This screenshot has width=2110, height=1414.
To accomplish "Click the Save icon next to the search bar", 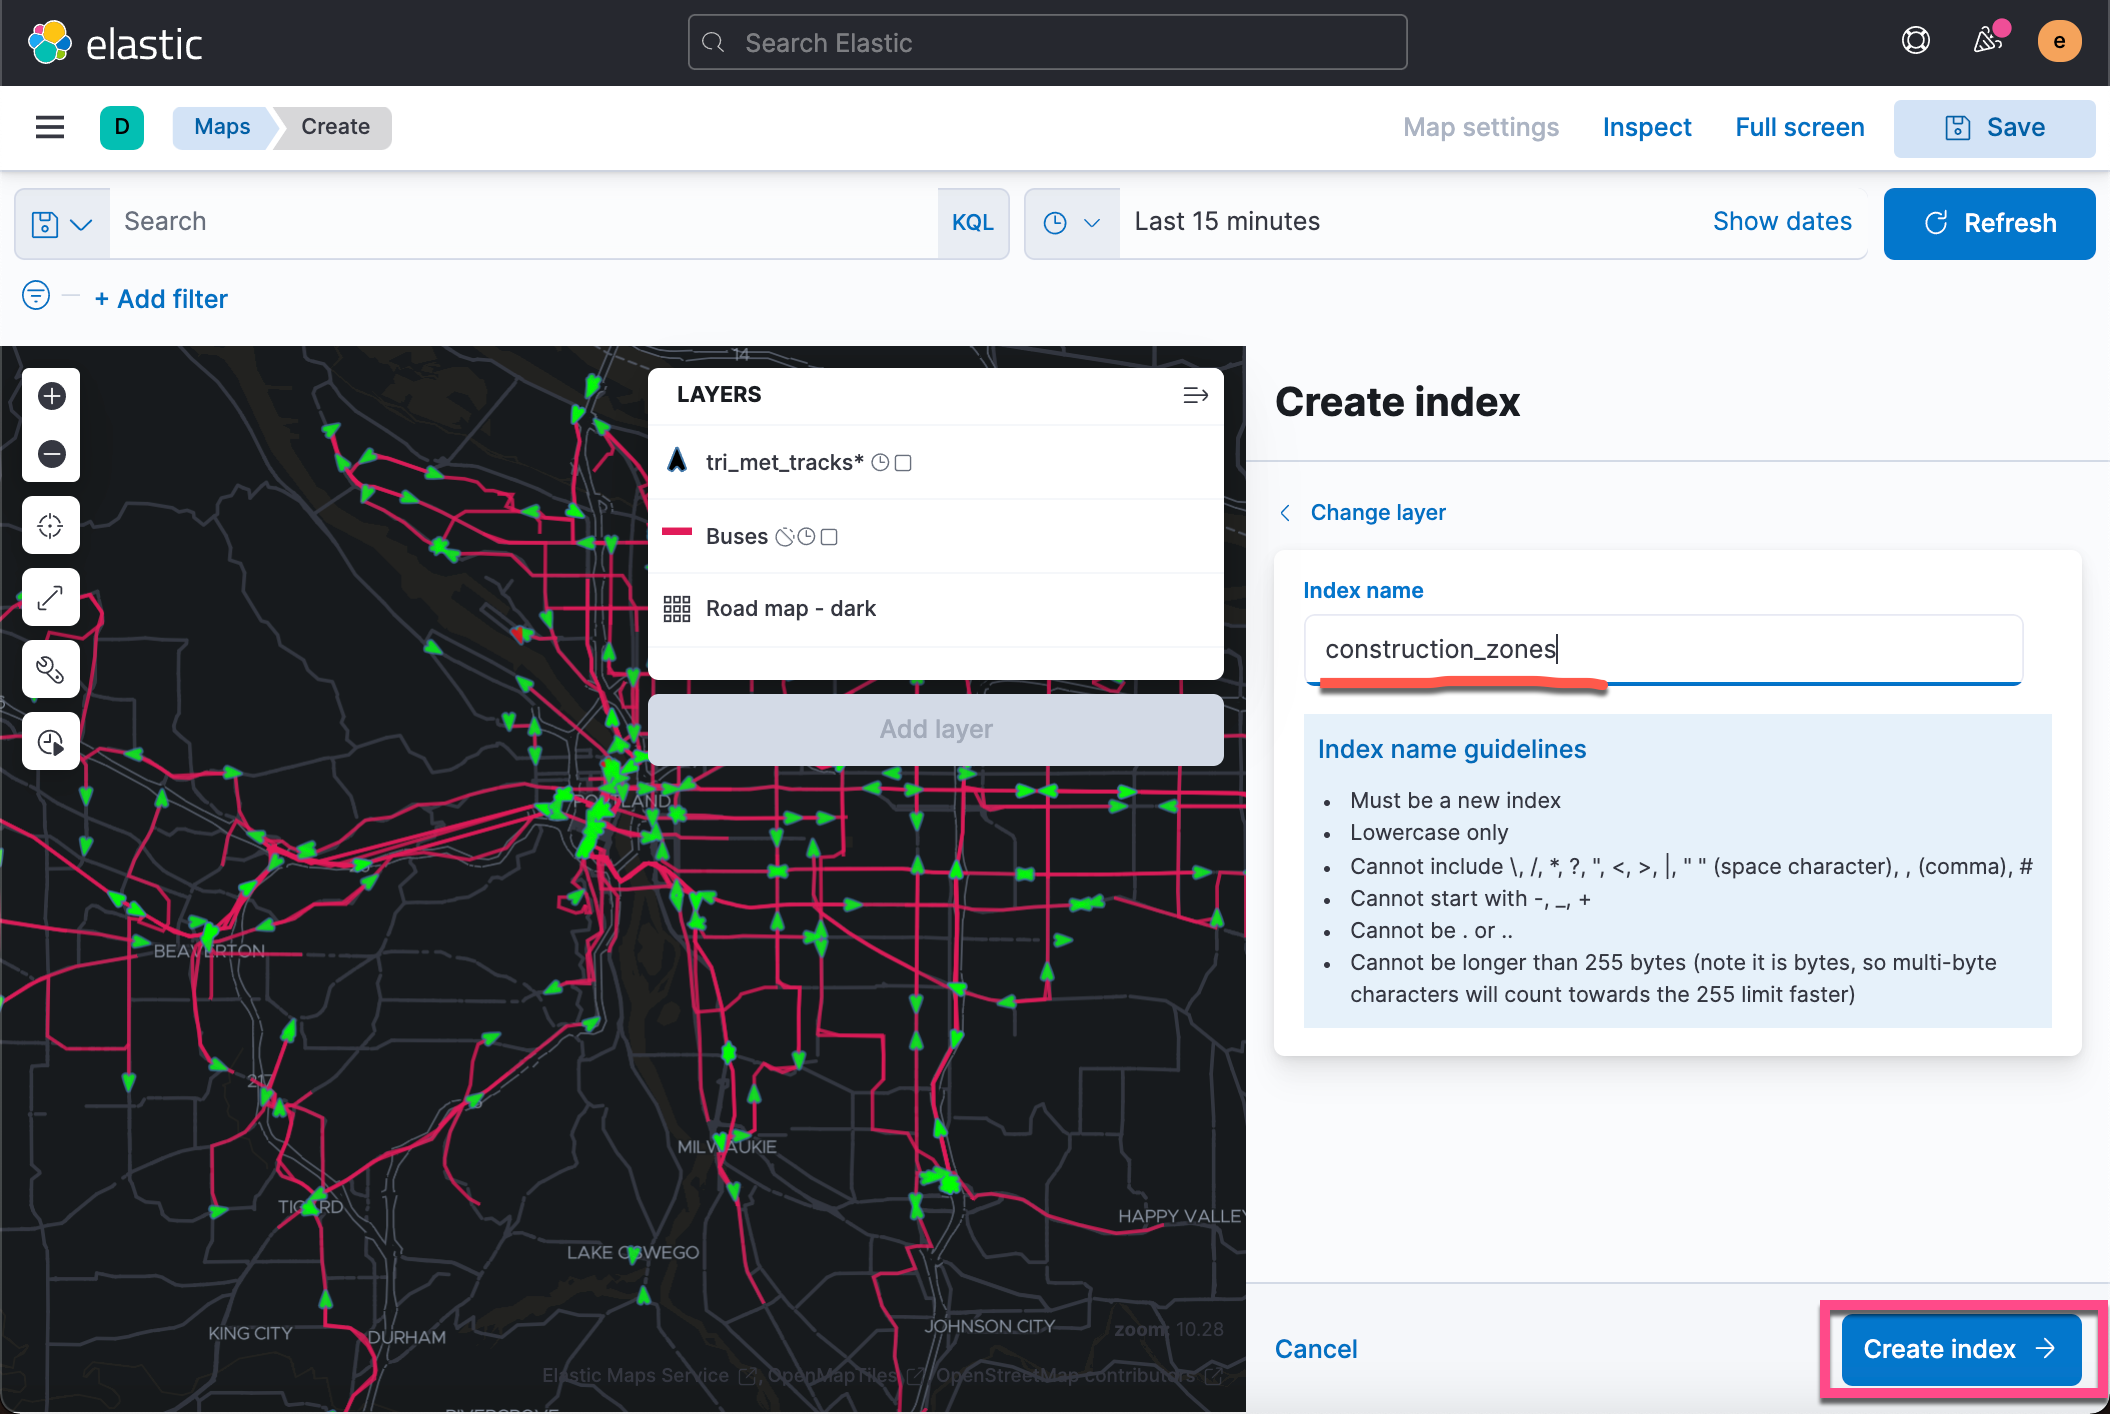I will pyautogui.click(x=44, y=223).
